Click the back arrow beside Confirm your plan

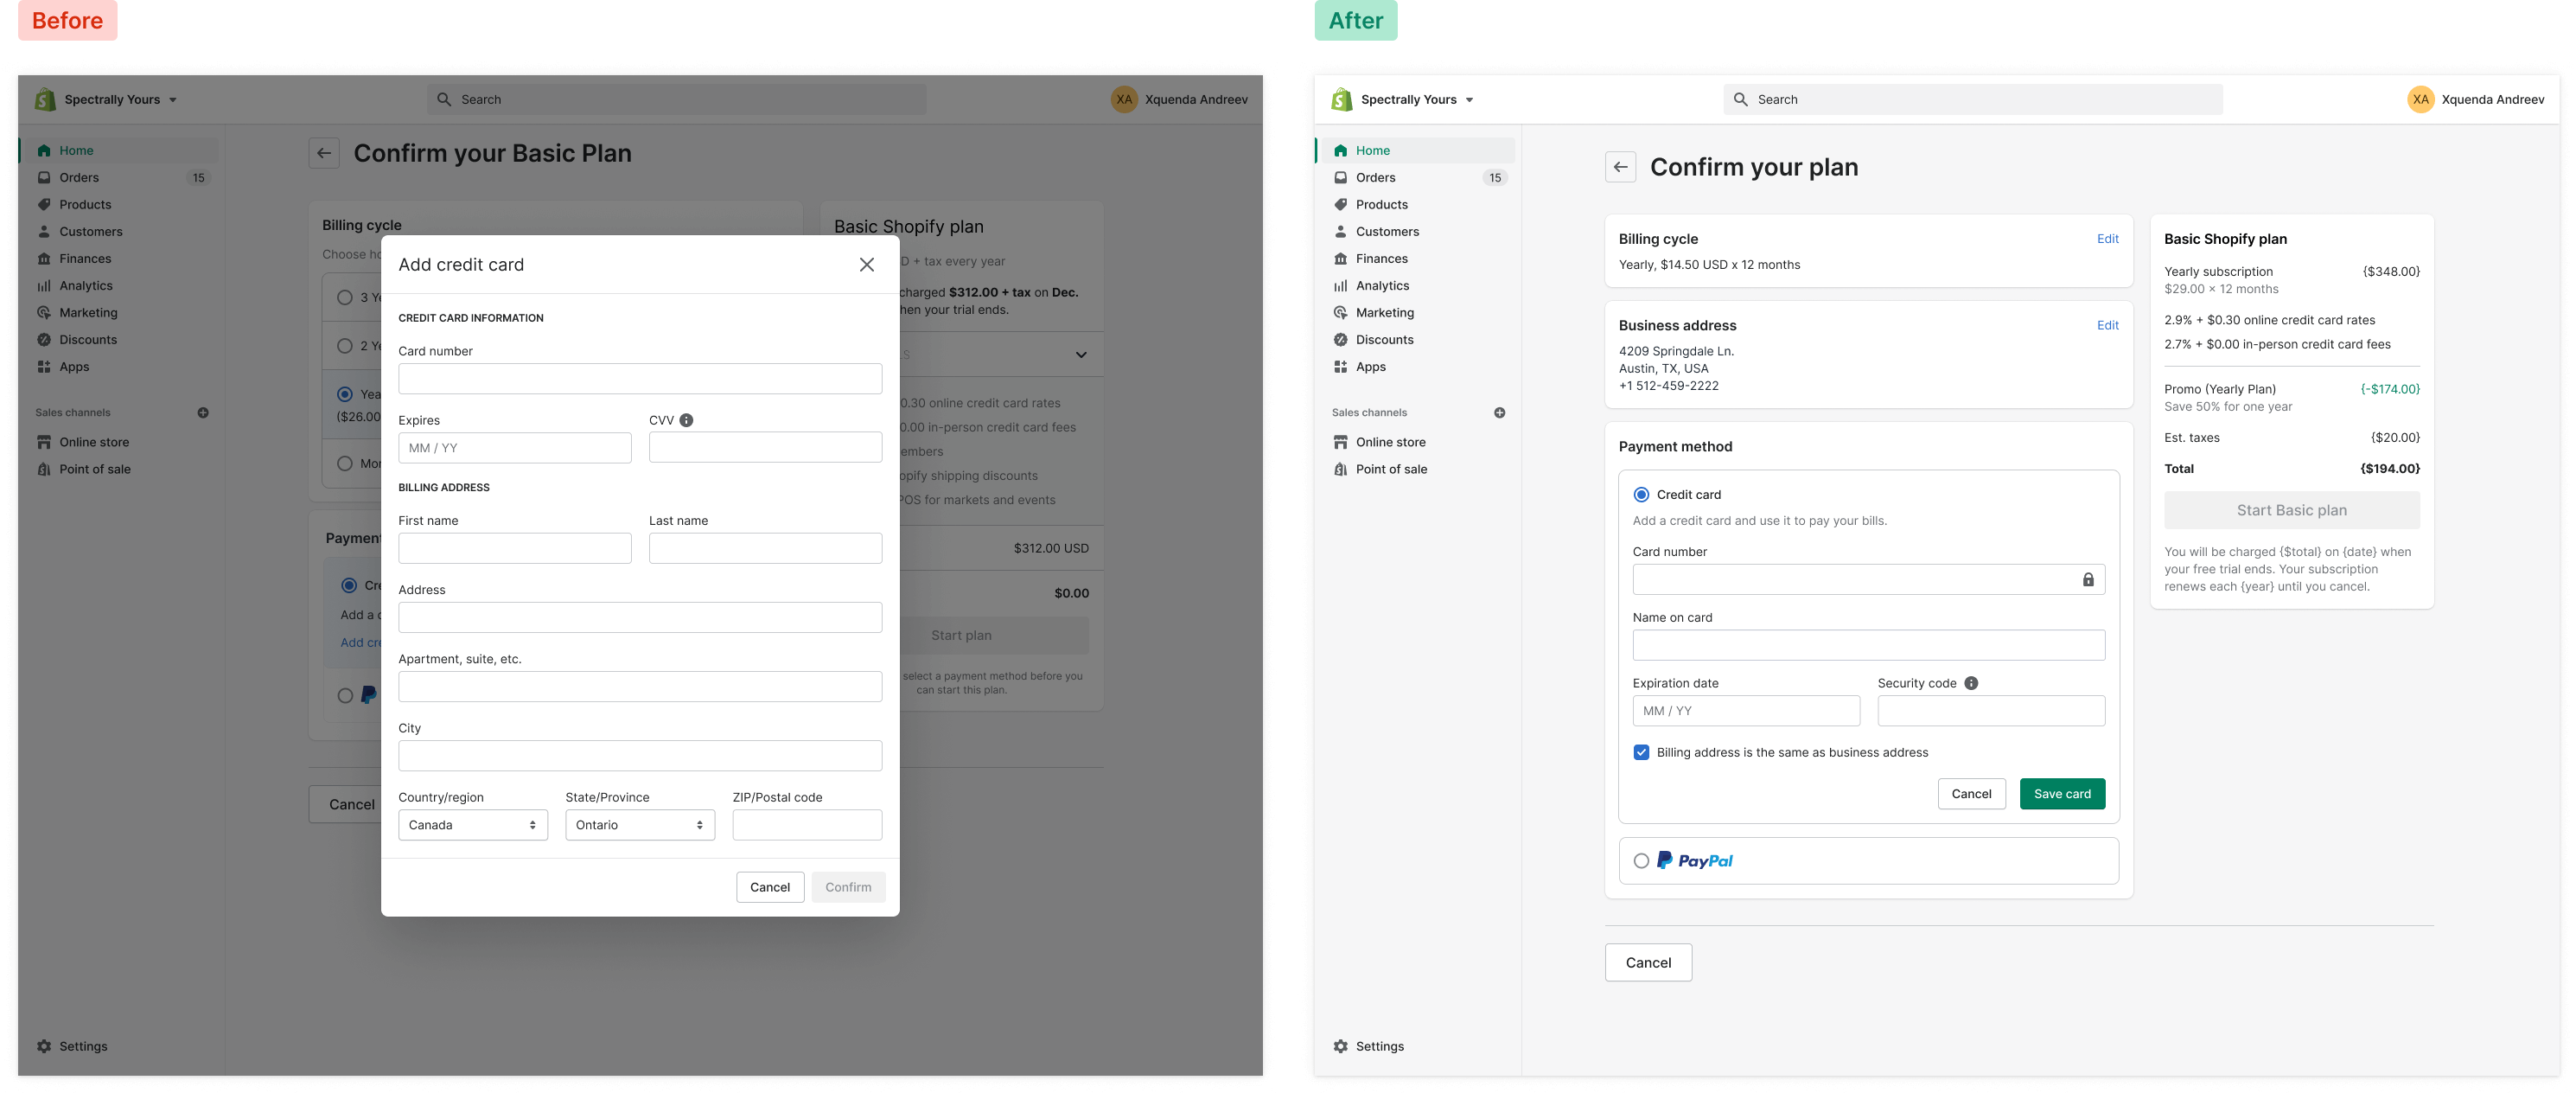pyautogui.click(x=1620, y=167)
